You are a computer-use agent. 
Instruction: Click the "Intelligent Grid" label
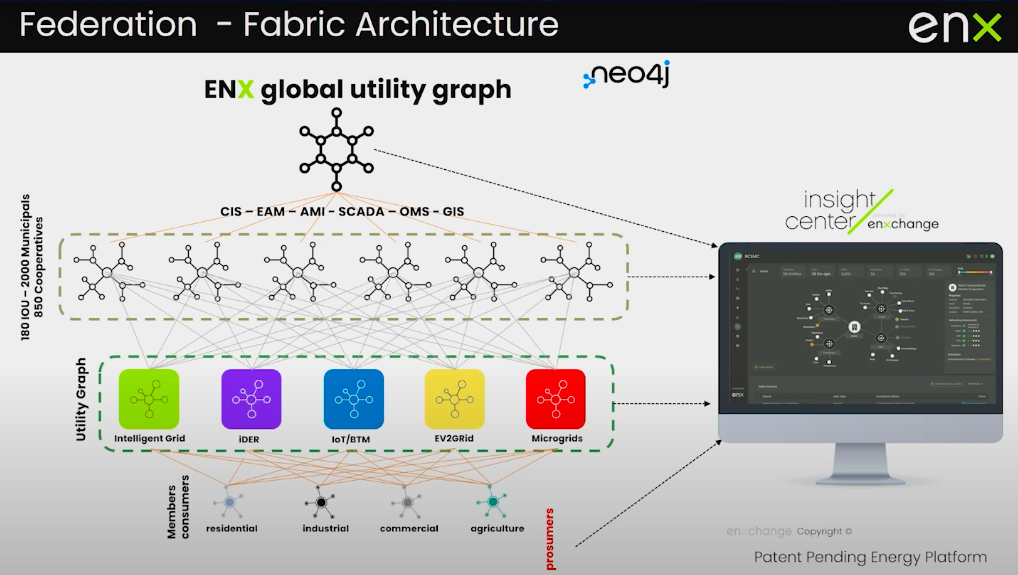[149, 438]
